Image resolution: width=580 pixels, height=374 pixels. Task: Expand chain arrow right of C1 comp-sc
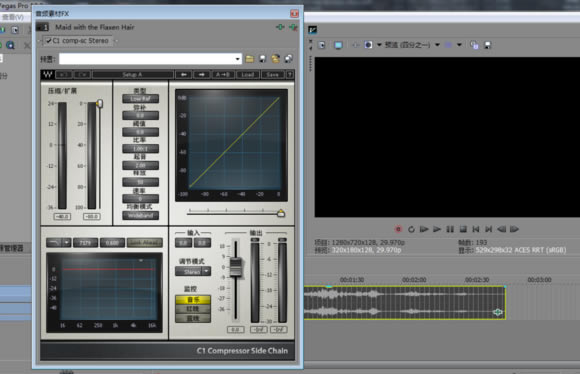[115, 41]
